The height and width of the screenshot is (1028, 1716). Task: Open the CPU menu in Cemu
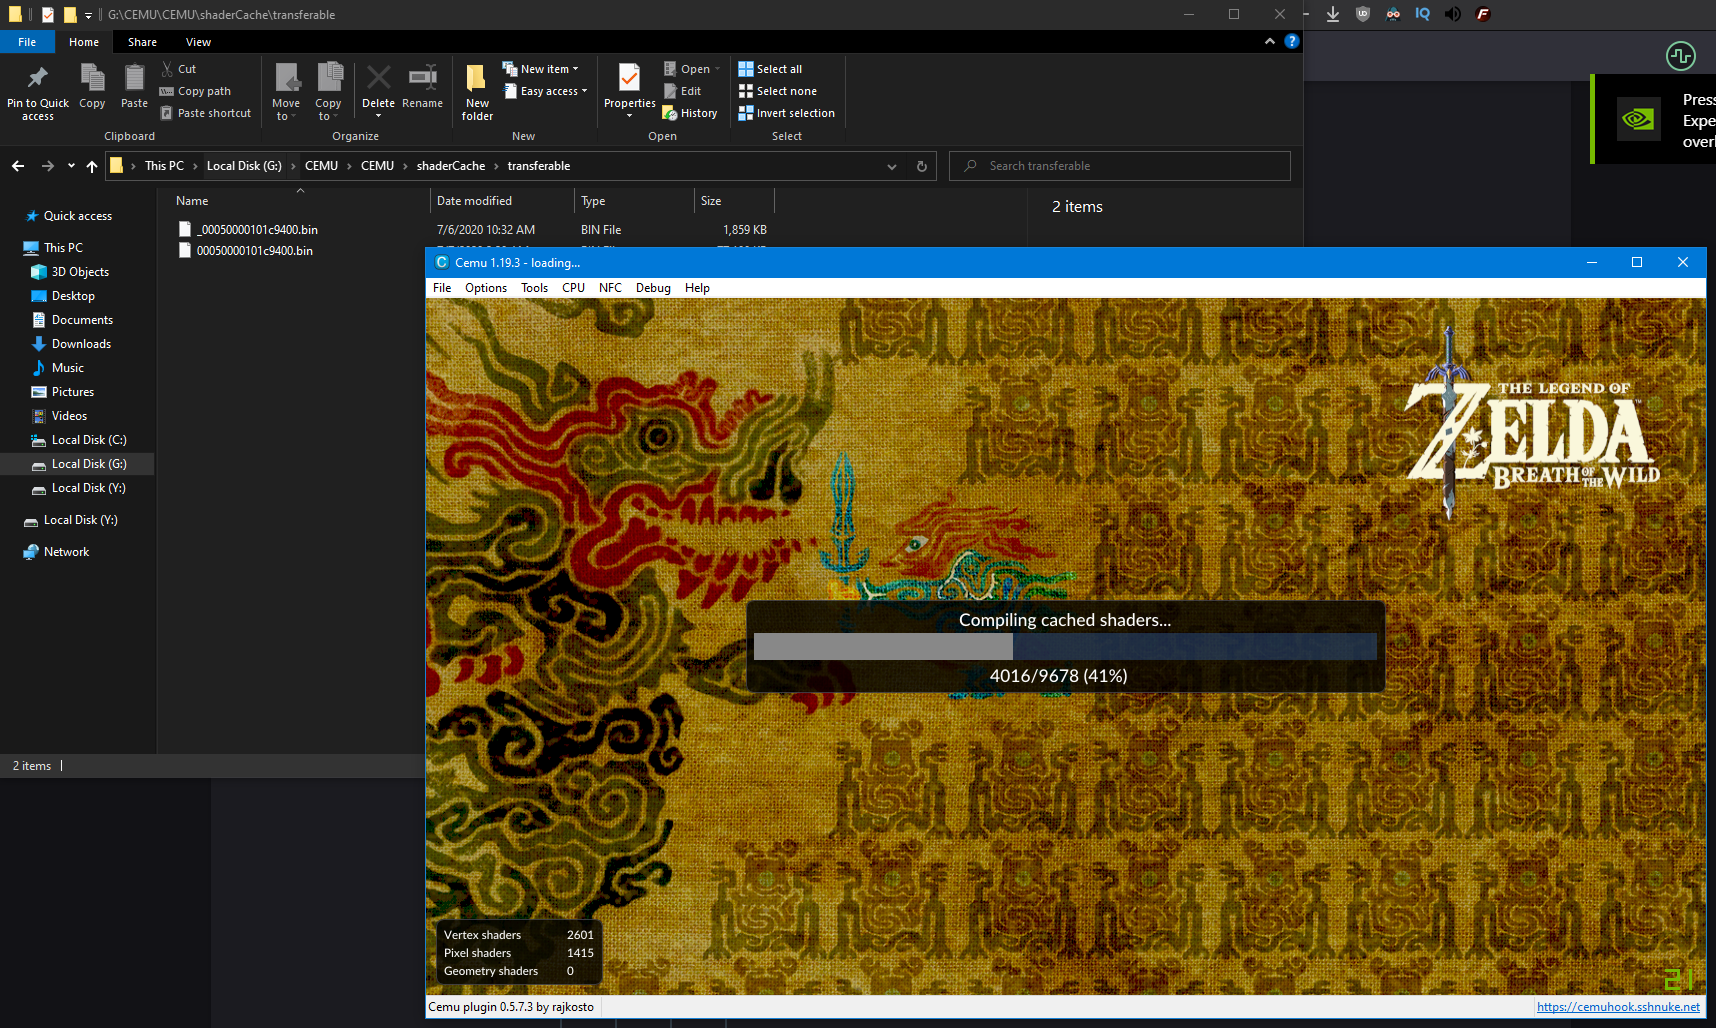click(573, 288)
